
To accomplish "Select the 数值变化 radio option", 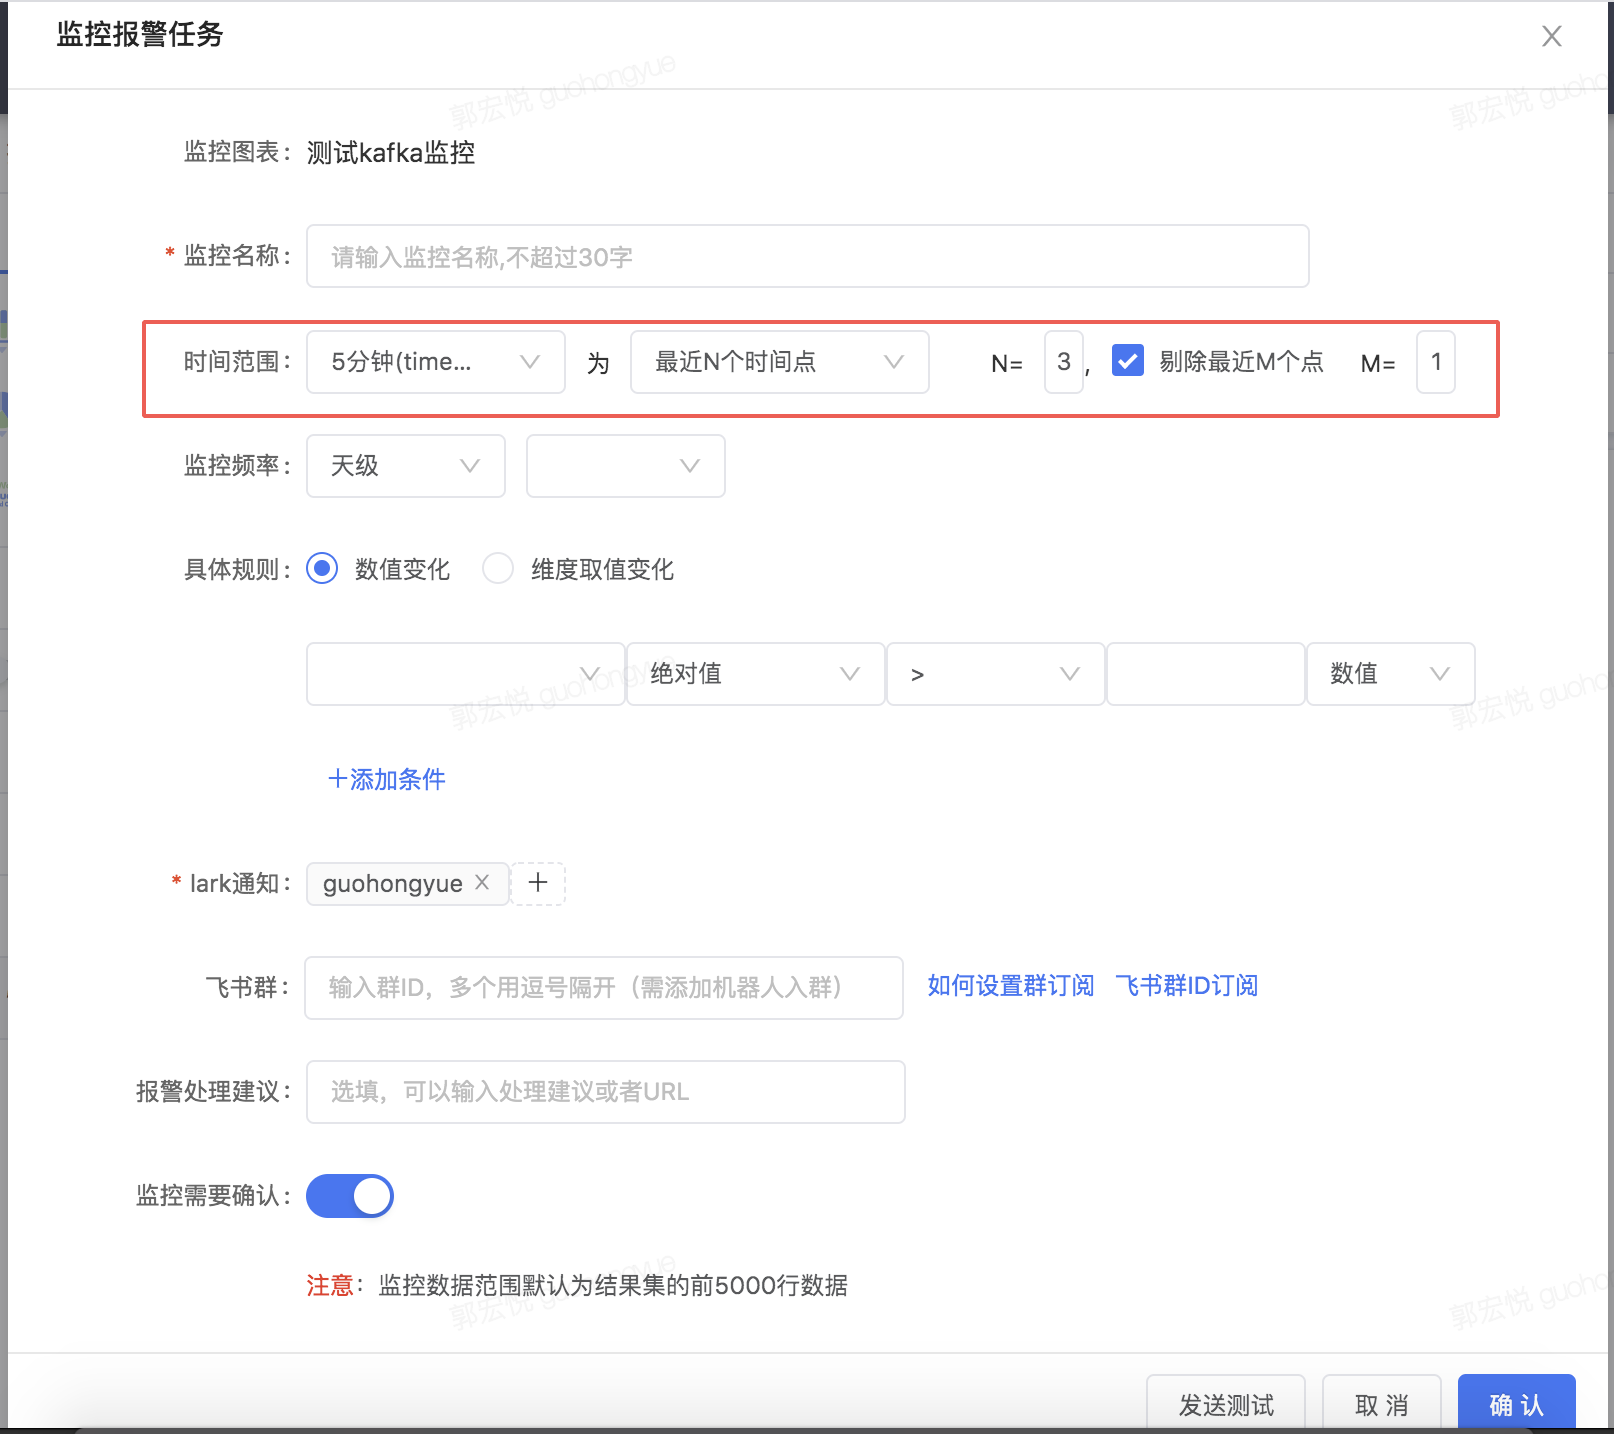I will click(322, 569).
